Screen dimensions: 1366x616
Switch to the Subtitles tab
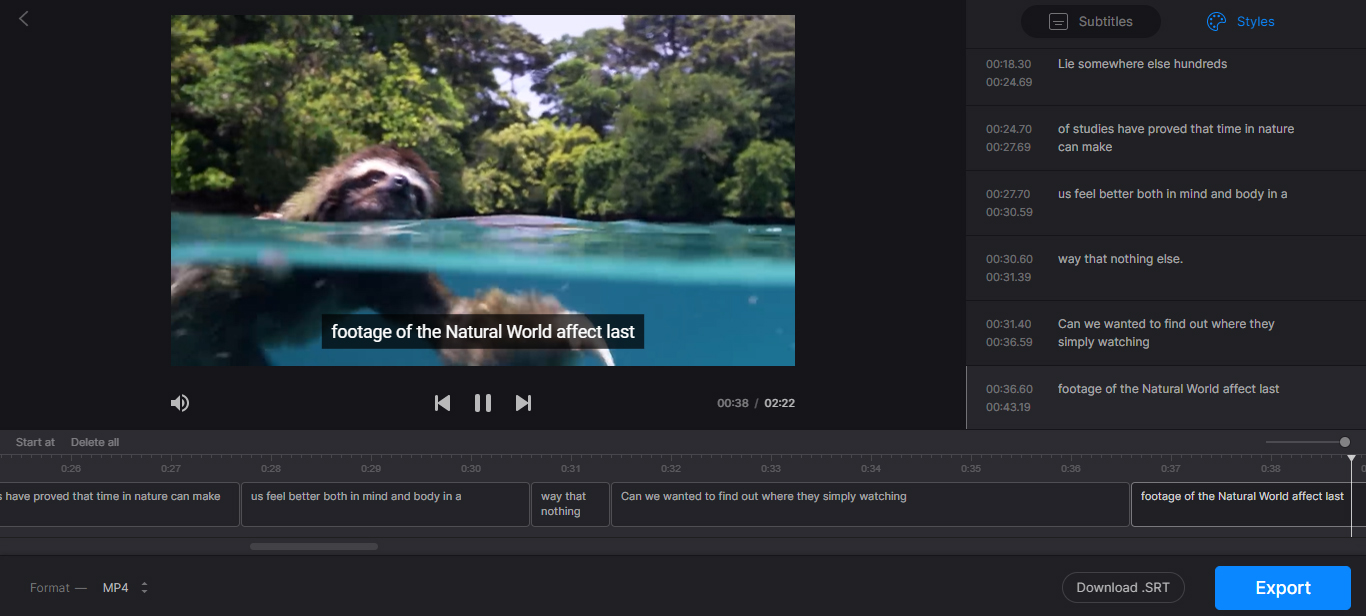pos(1090,21)
